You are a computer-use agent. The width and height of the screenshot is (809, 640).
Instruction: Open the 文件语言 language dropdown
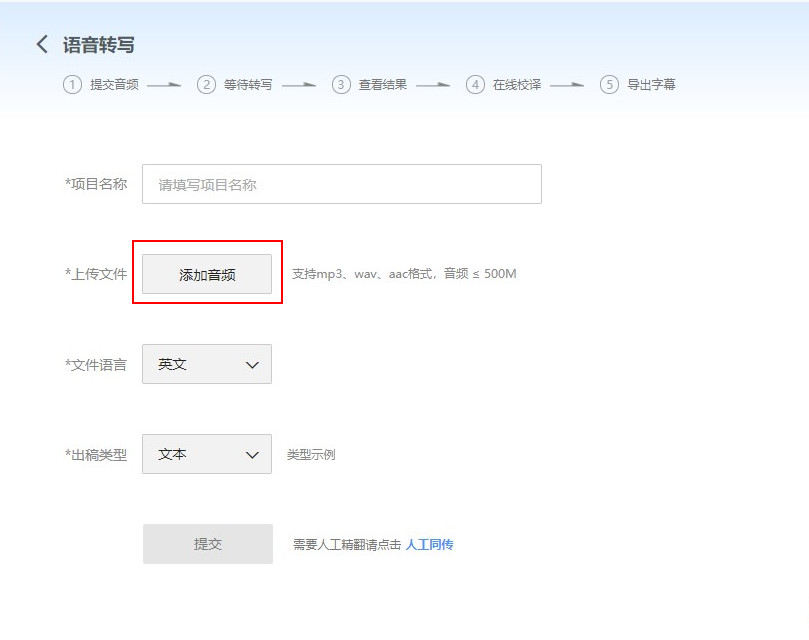(x=206, y=363)
